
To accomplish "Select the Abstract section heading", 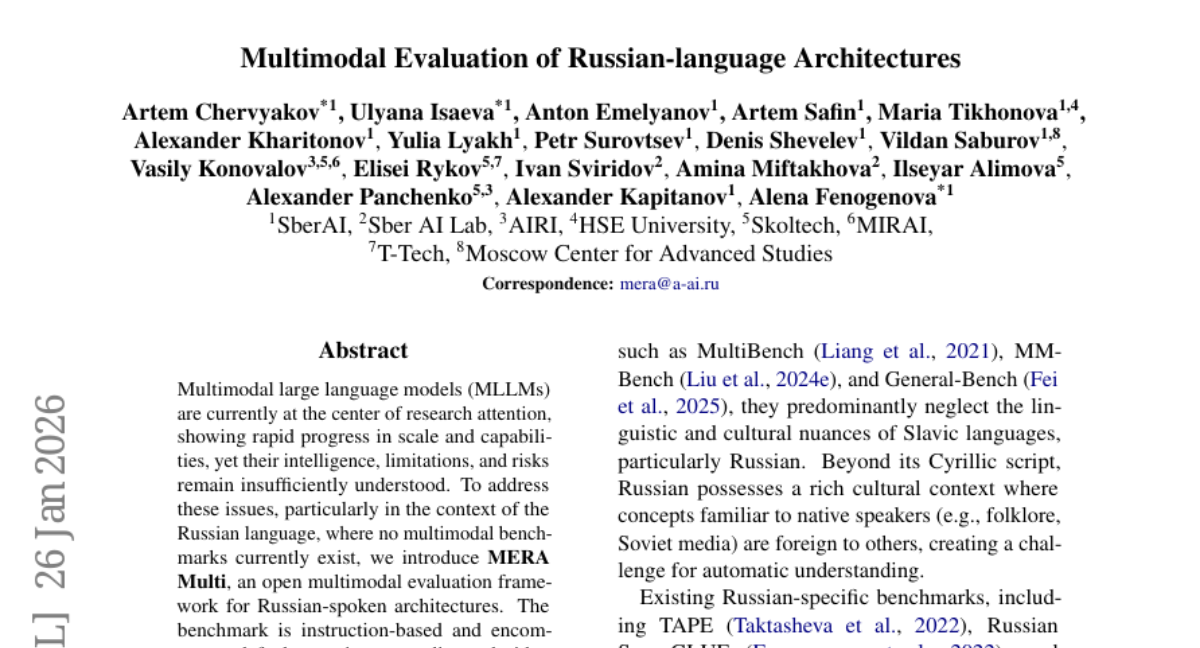I will [x=363, y=351].
